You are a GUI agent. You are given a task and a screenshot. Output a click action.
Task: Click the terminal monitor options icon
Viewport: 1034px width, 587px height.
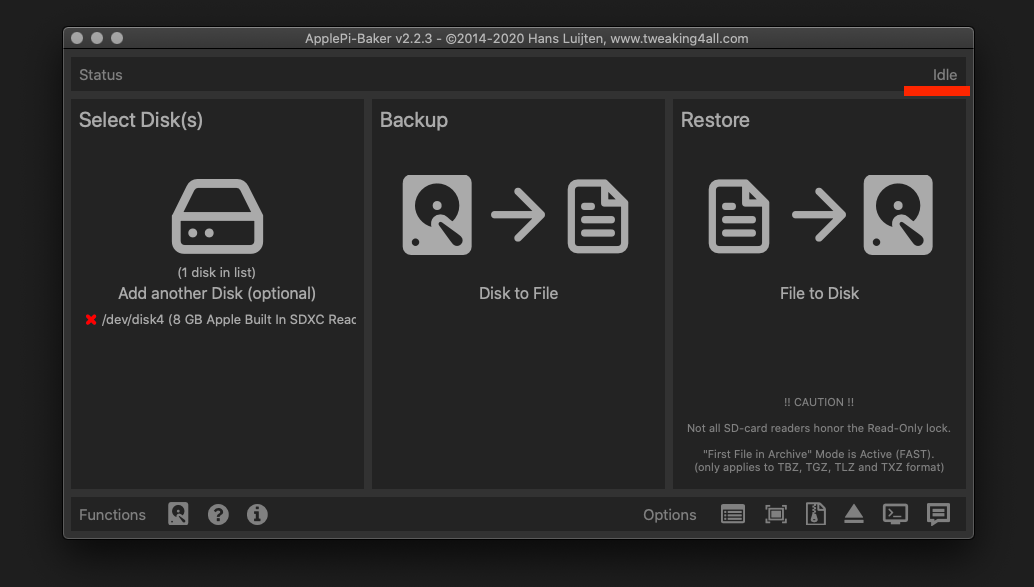click(895, 514)
